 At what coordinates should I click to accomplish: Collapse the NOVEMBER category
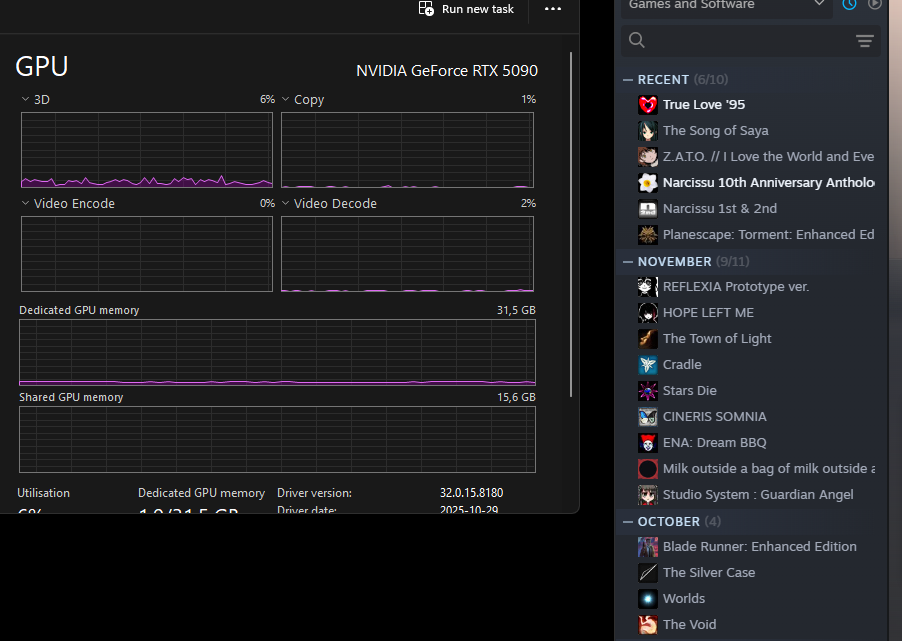pos(628,261)
